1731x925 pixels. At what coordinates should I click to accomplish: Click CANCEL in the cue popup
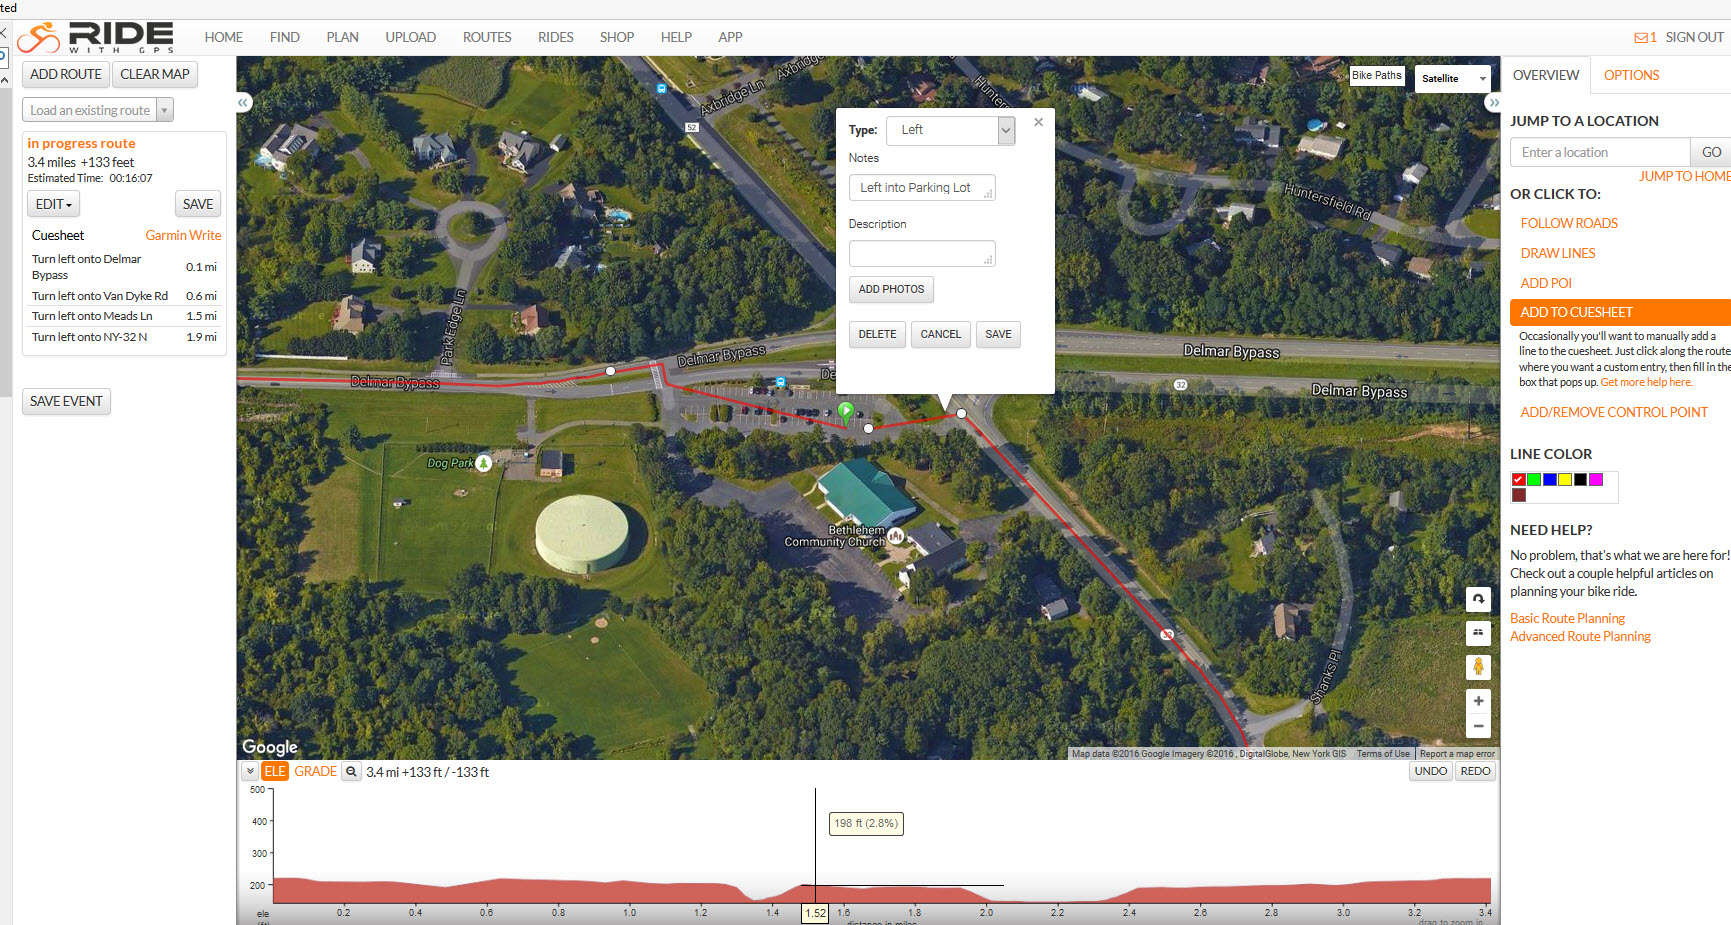(x=940, y=334)
